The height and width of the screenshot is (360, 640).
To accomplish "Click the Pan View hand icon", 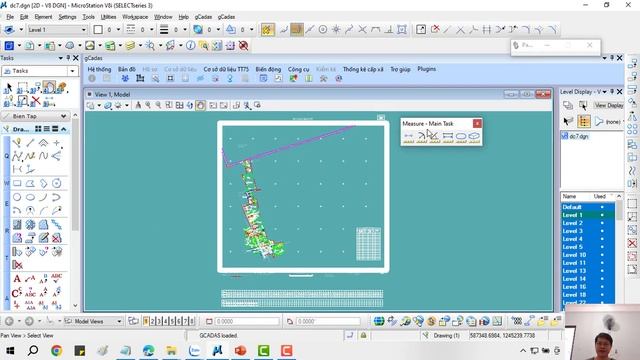I will coord(200,105).
